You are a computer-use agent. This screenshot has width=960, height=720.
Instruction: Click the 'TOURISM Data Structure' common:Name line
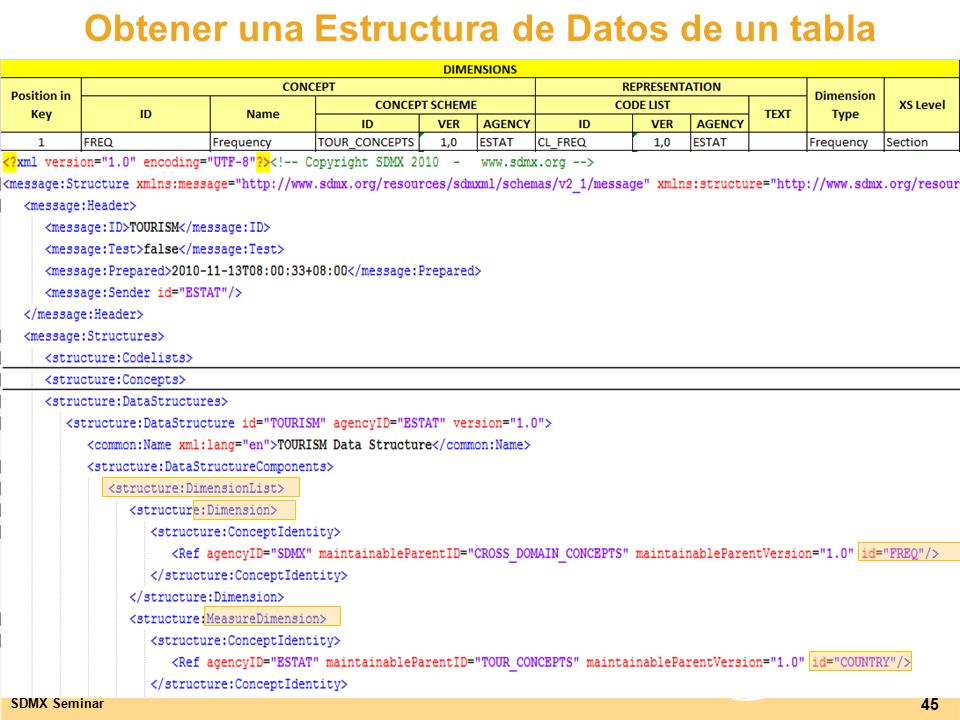309,444
